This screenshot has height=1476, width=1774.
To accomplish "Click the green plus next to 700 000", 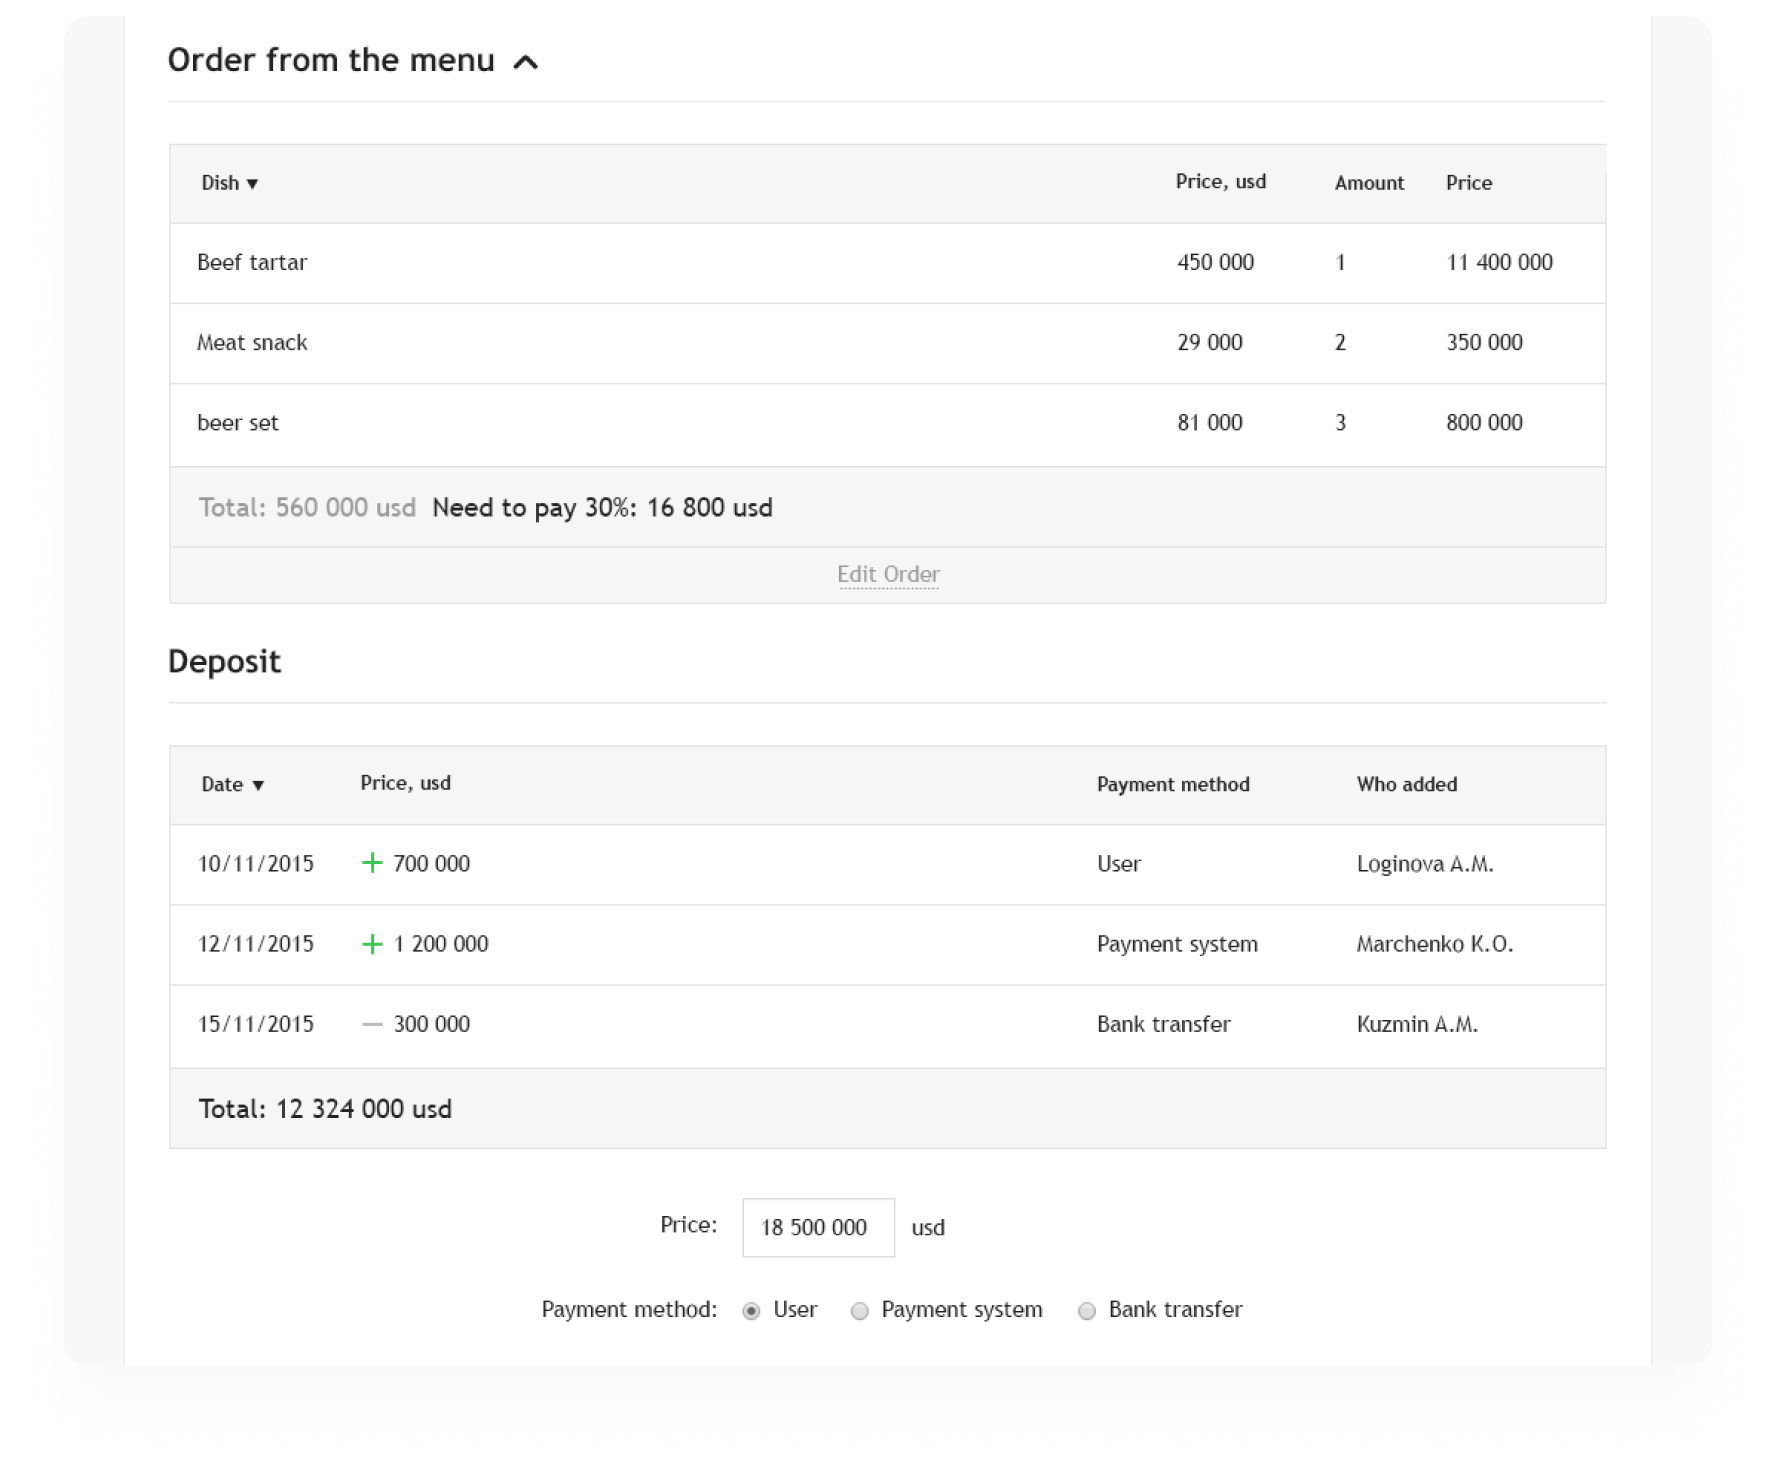I will [x=372, y=863].
